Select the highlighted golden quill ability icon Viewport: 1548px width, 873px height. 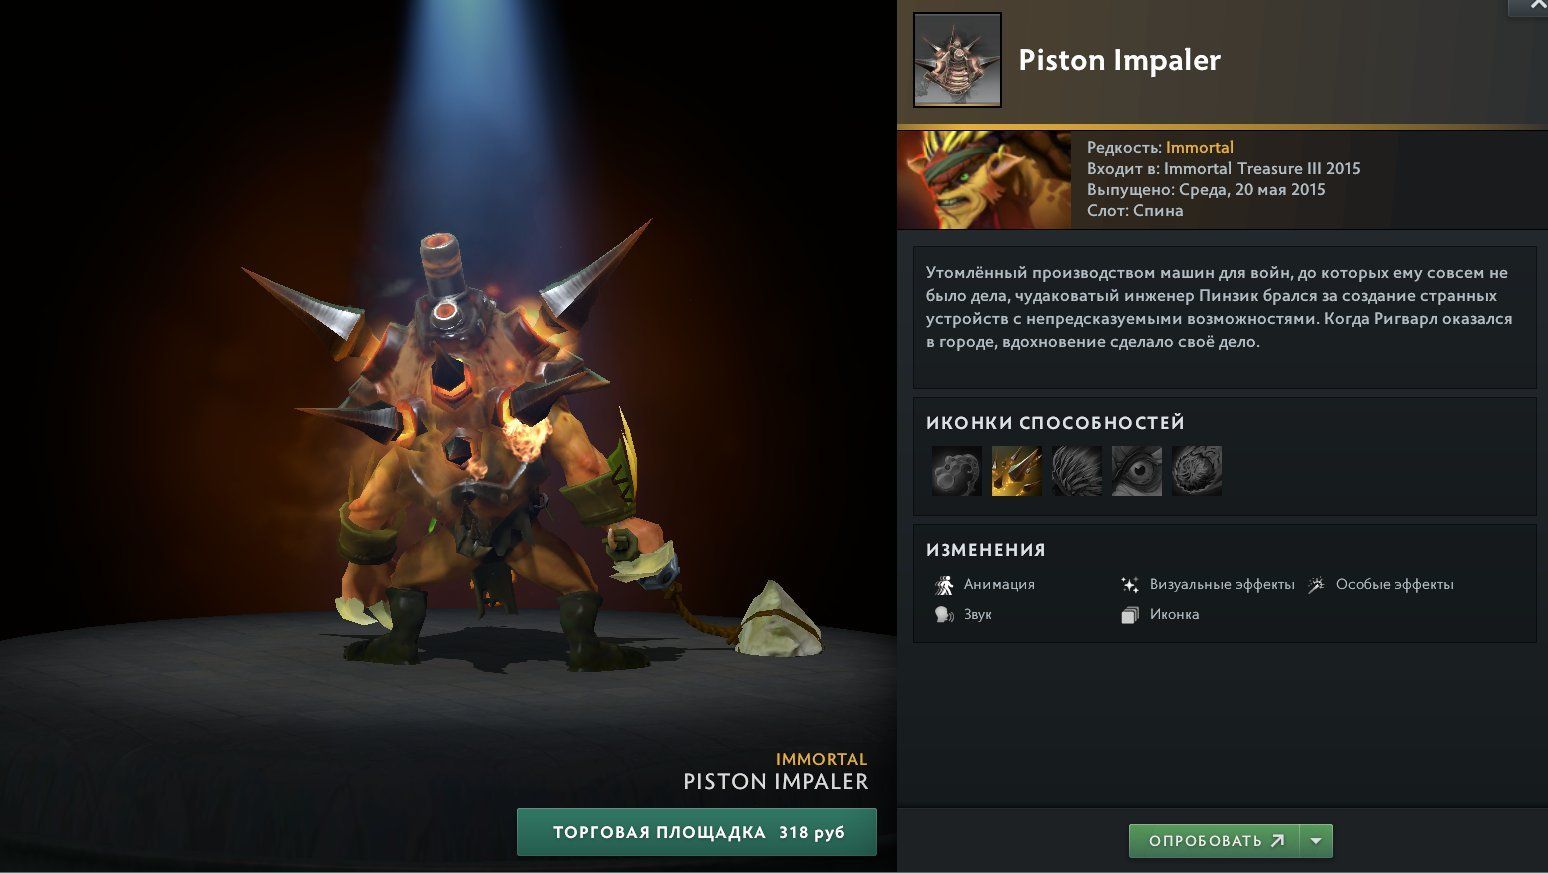click(1017, 471)
